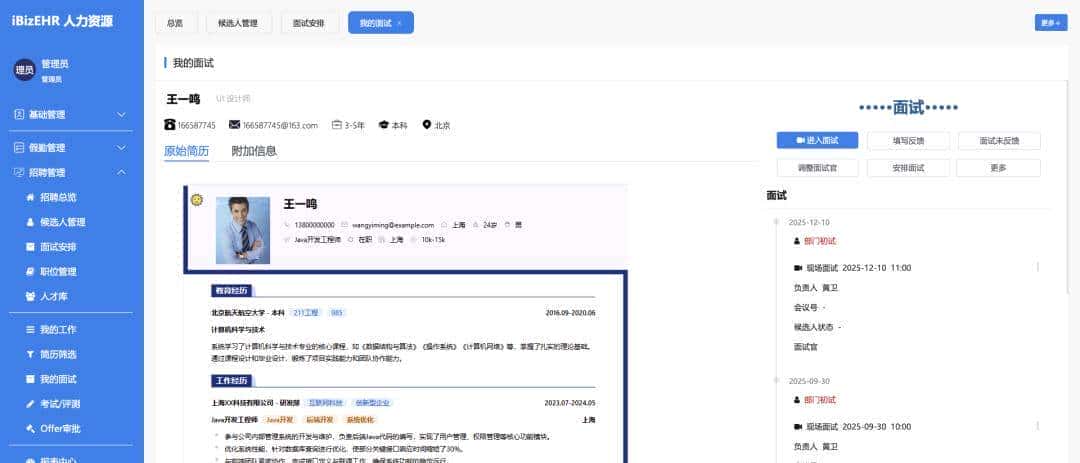The height and width of the screenshot is (463, 1080).
Task: Select the 原始简历 tab
Action: pyautogui.click(x=187, y=152)
